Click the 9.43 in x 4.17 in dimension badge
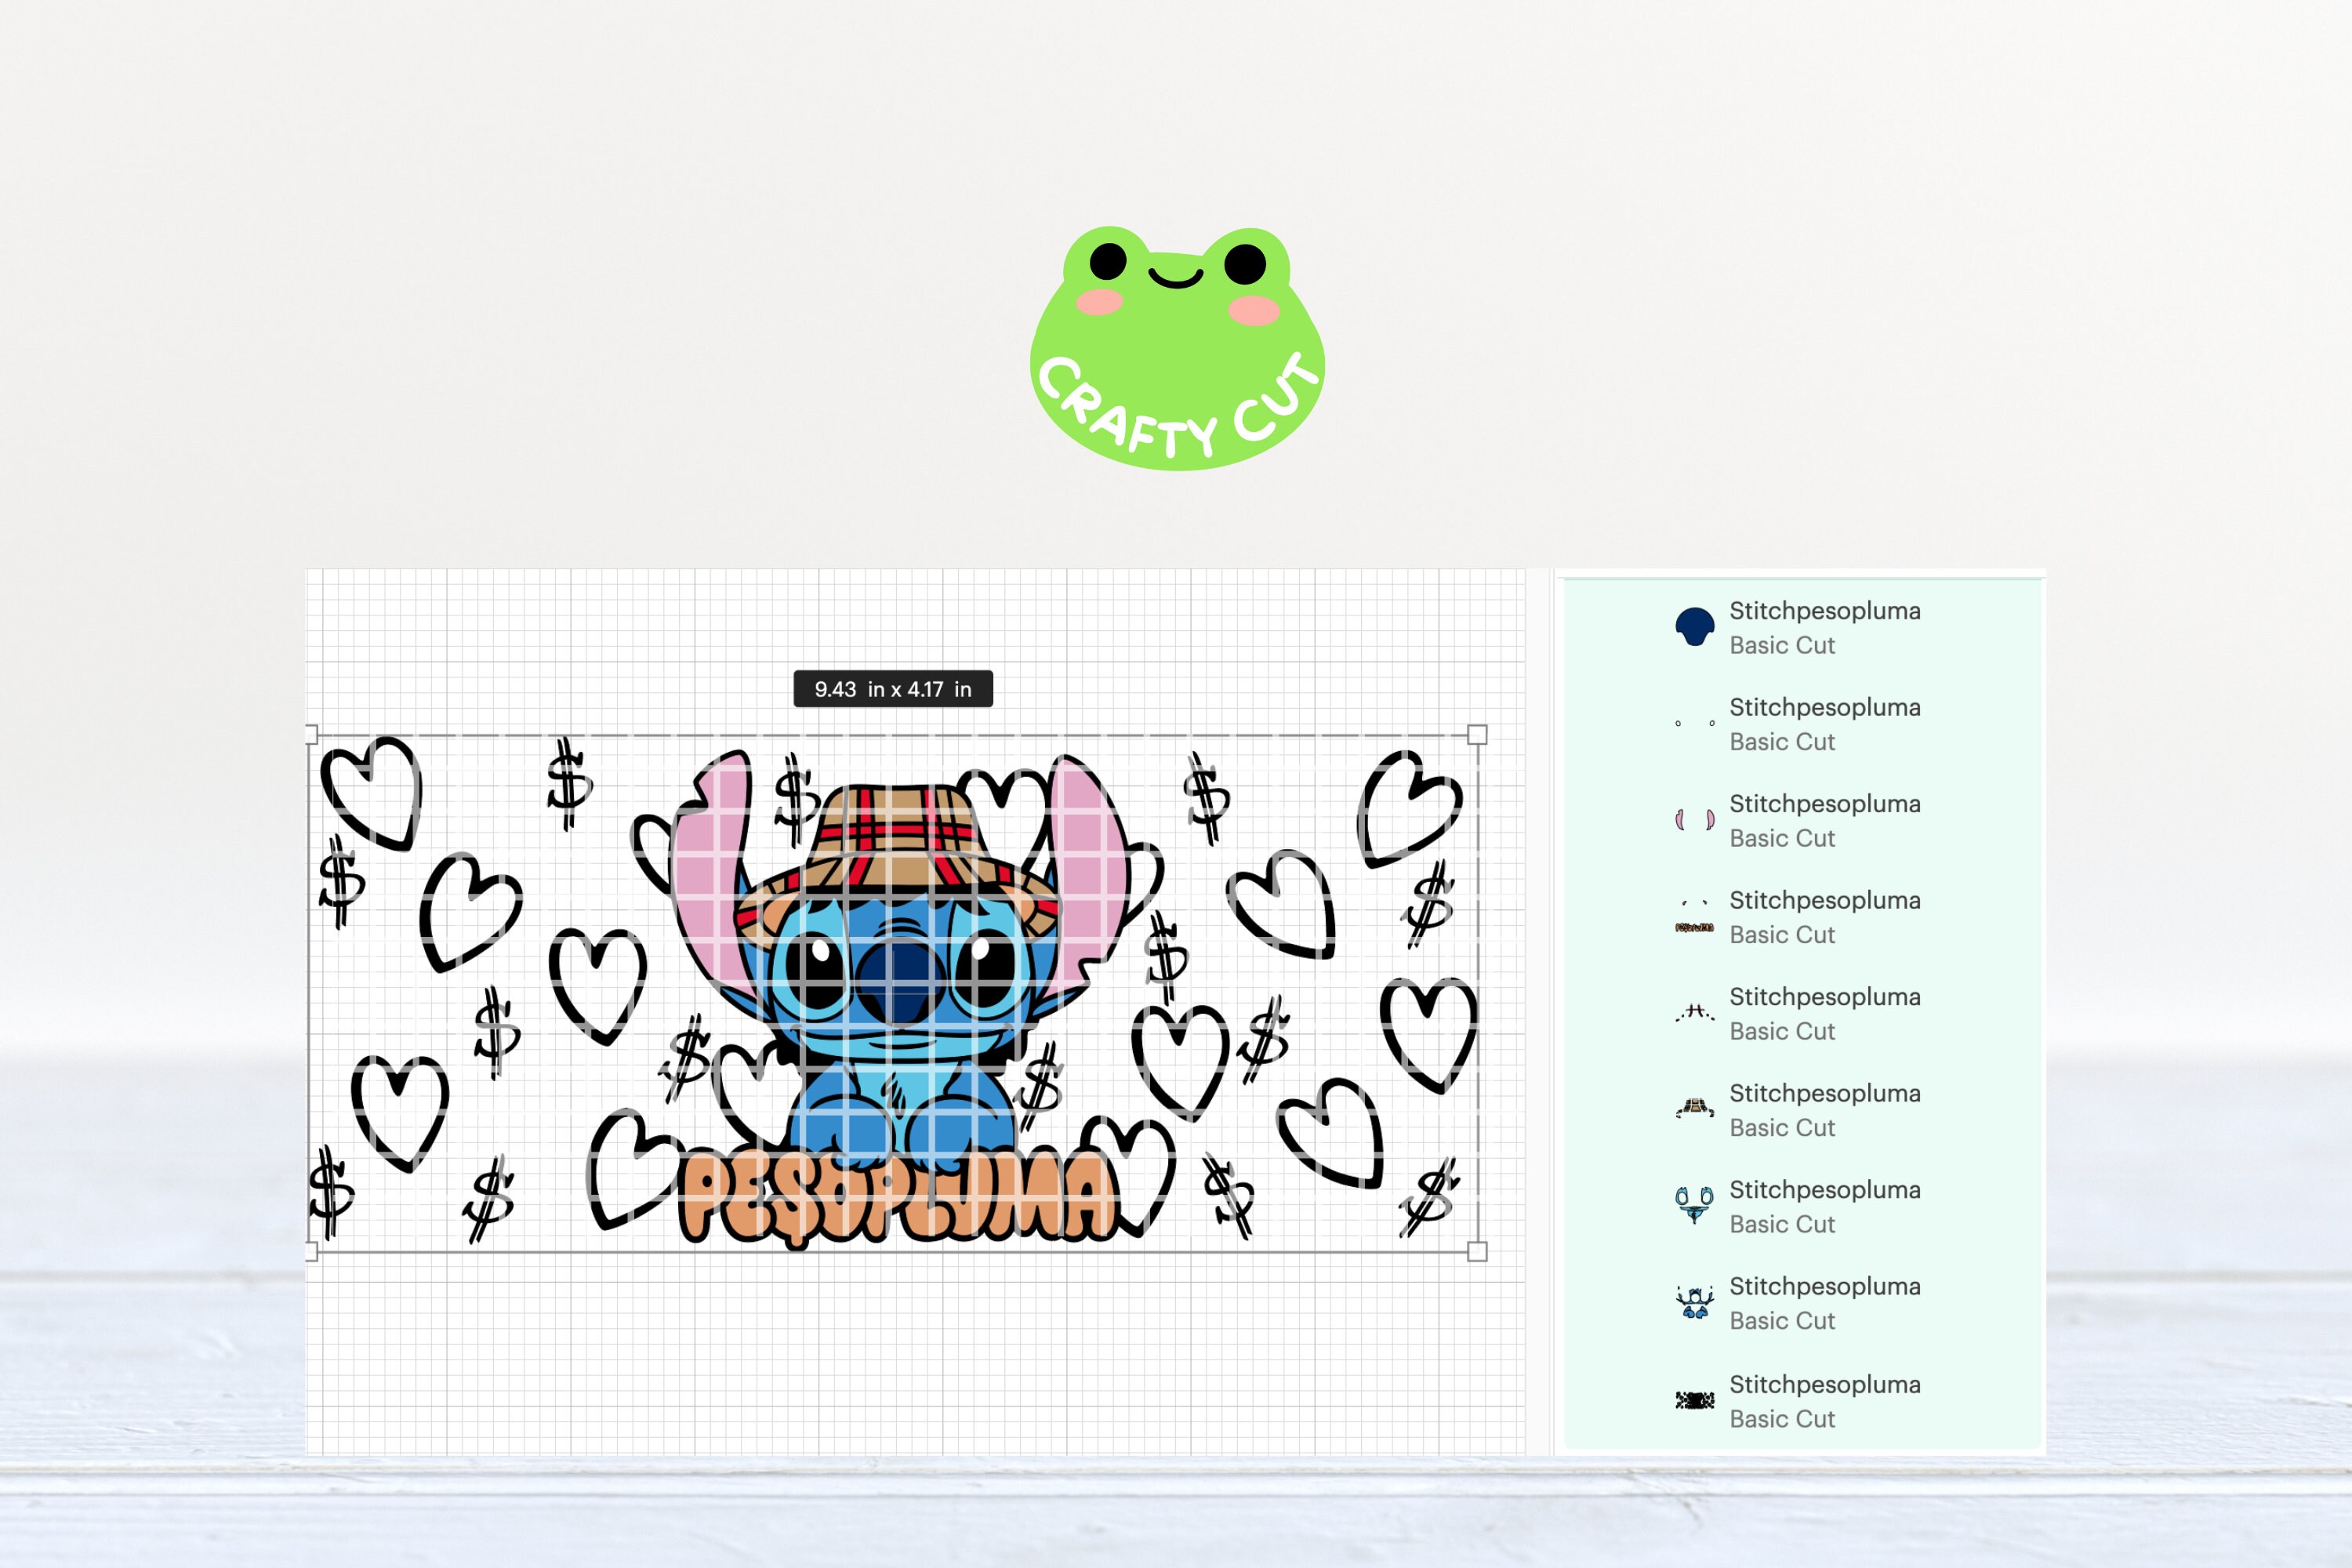2352x1568 pixels. pyautogui.click(x=893, y=688)
